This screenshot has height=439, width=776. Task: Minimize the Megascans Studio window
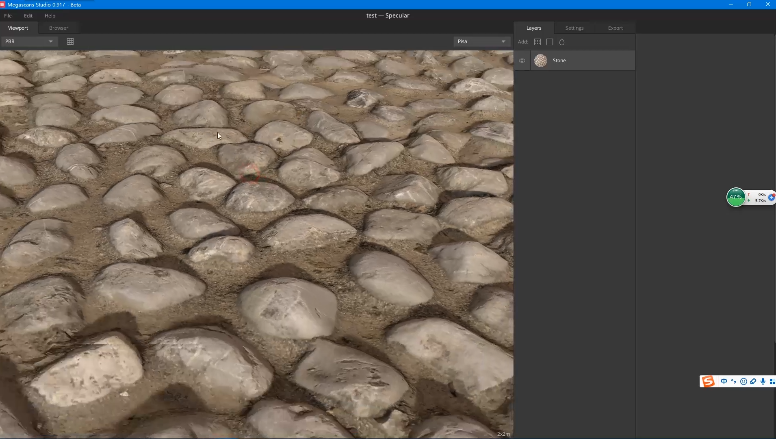pyautogui.click(x=731, y=4)
